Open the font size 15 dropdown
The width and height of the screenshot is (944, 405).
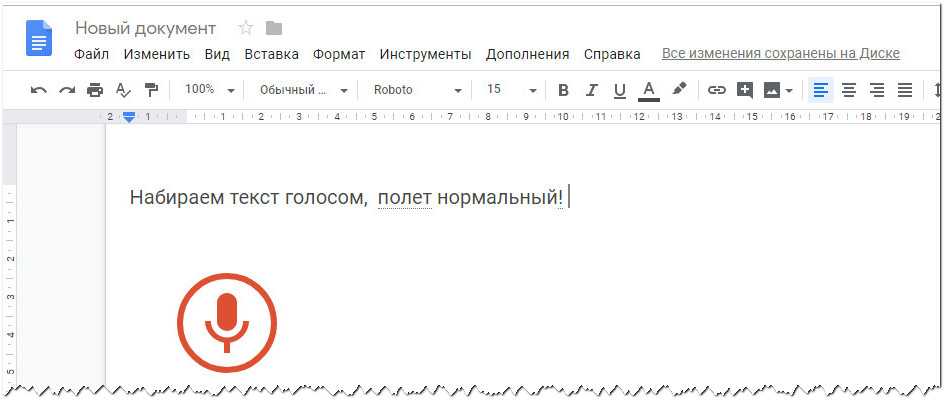coord(511,90)
